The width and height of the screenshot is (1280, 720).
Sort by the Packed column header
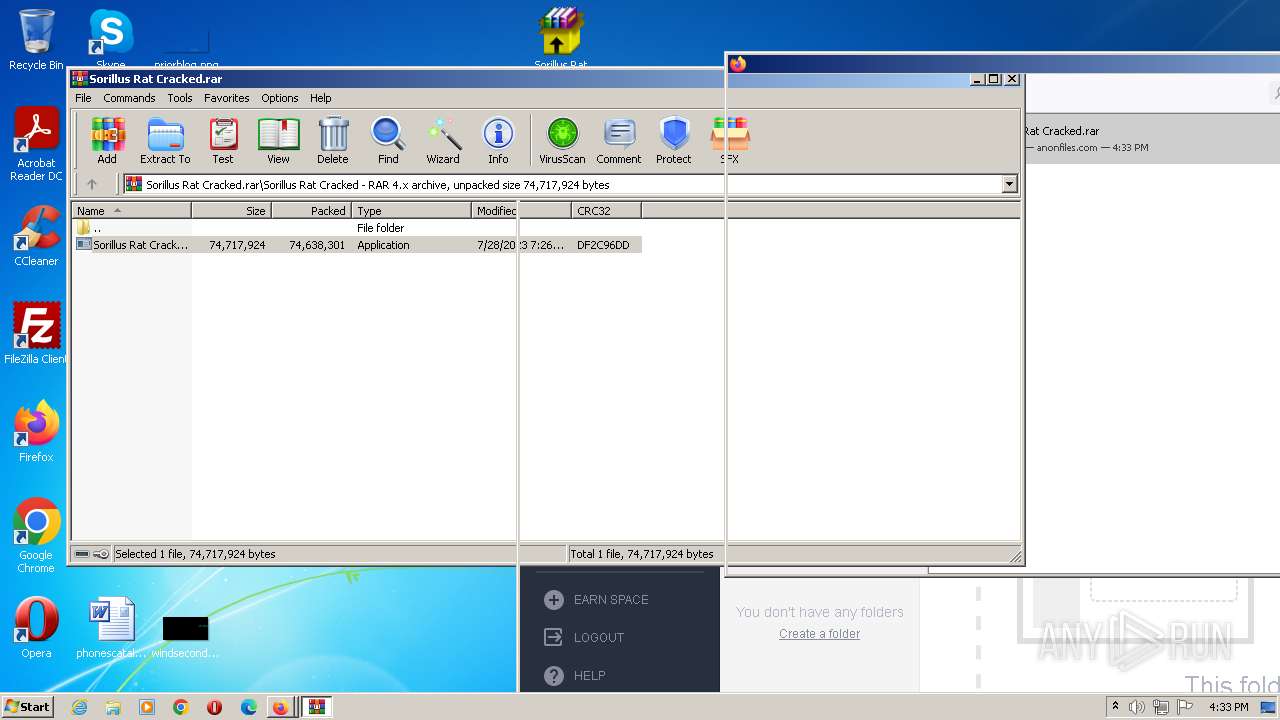pyautogui.click(x=311, y=211)
